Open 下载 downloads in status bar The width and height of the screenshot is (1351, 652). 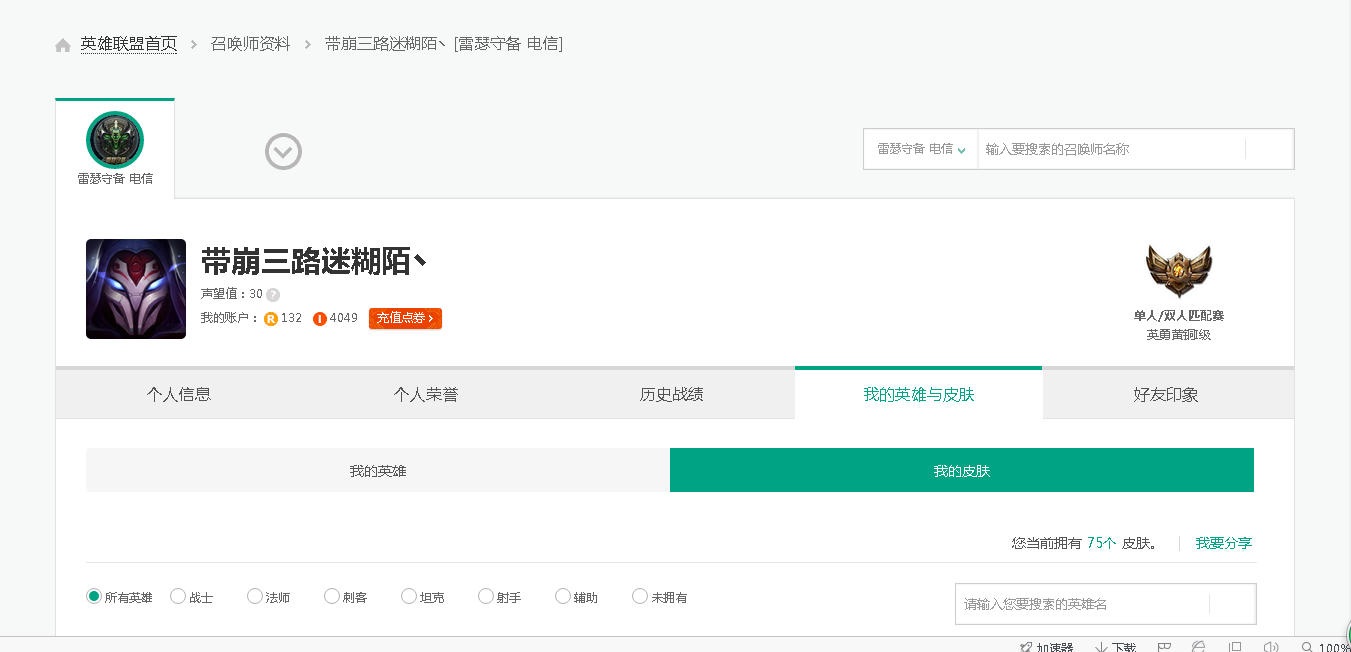coord(1115,647)
